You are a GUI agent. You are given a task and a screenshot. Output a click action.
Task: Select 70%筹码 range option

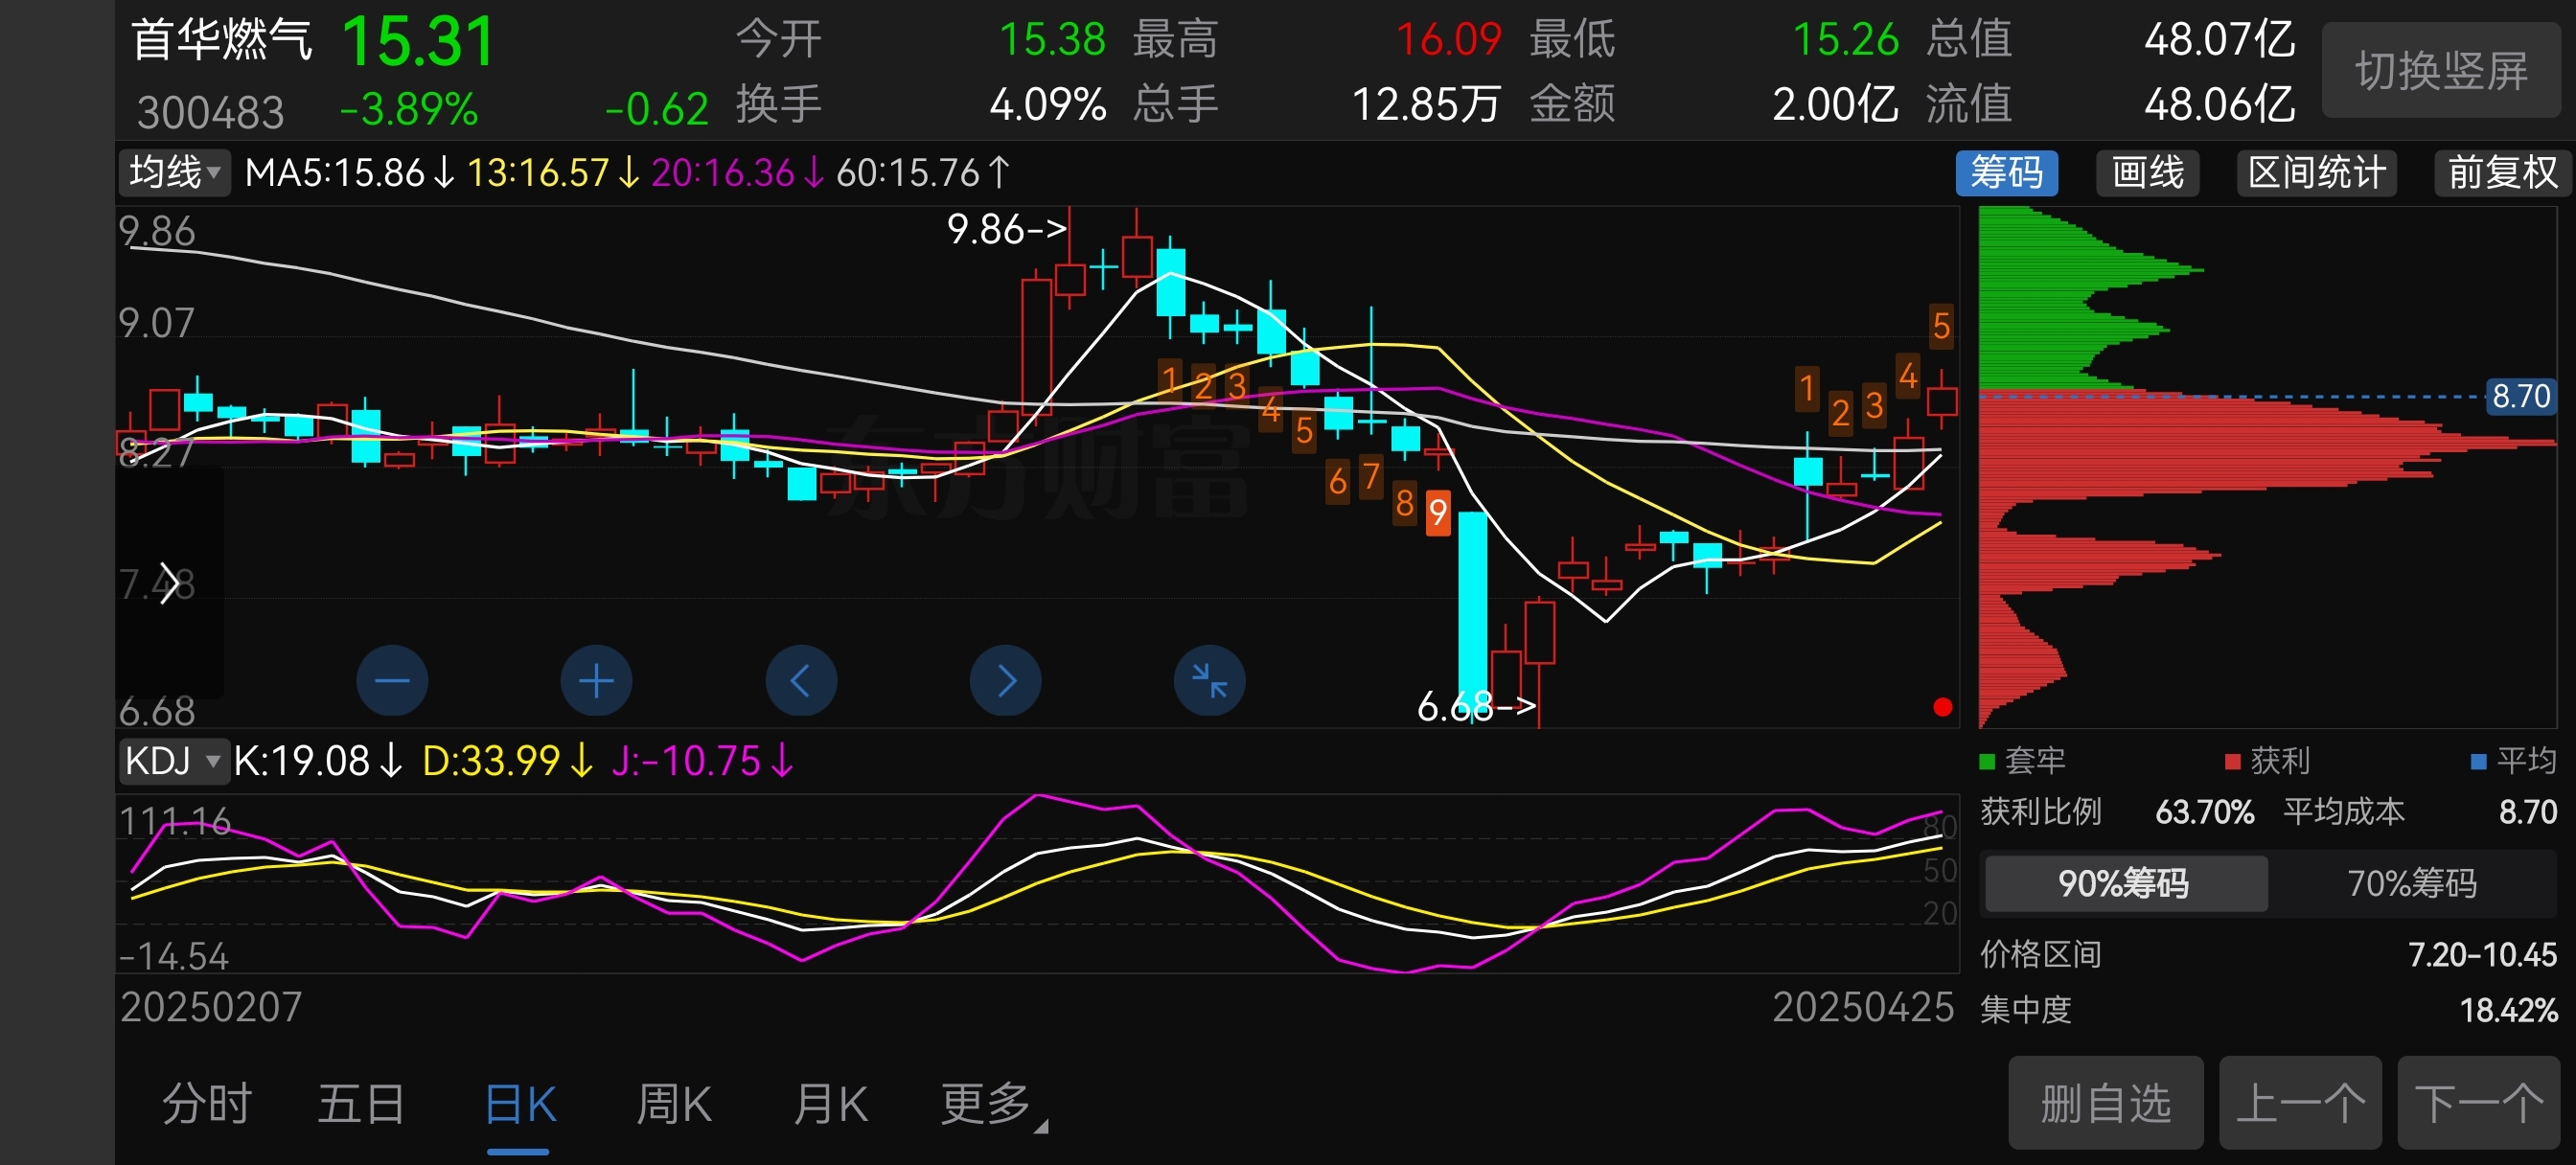click(x=2411, y=883)
